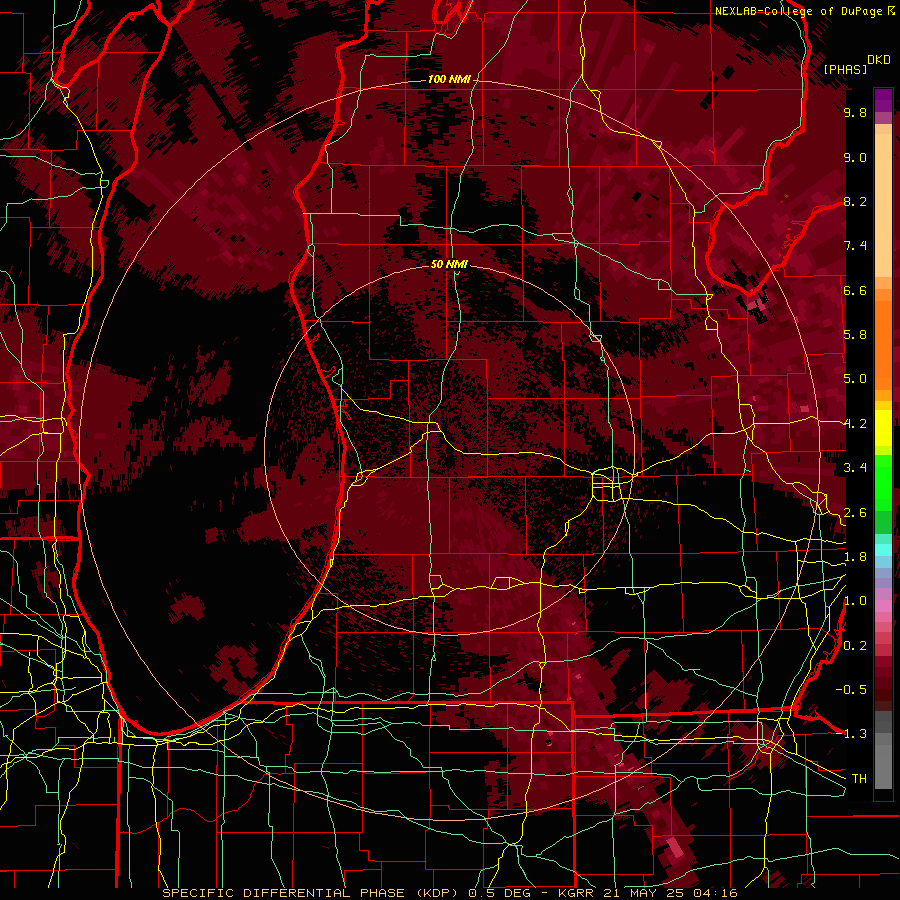Click the -0.5 scale value
Image resolution: width=900 pixels, height=900 pixels.
click(x=851, y=689)
